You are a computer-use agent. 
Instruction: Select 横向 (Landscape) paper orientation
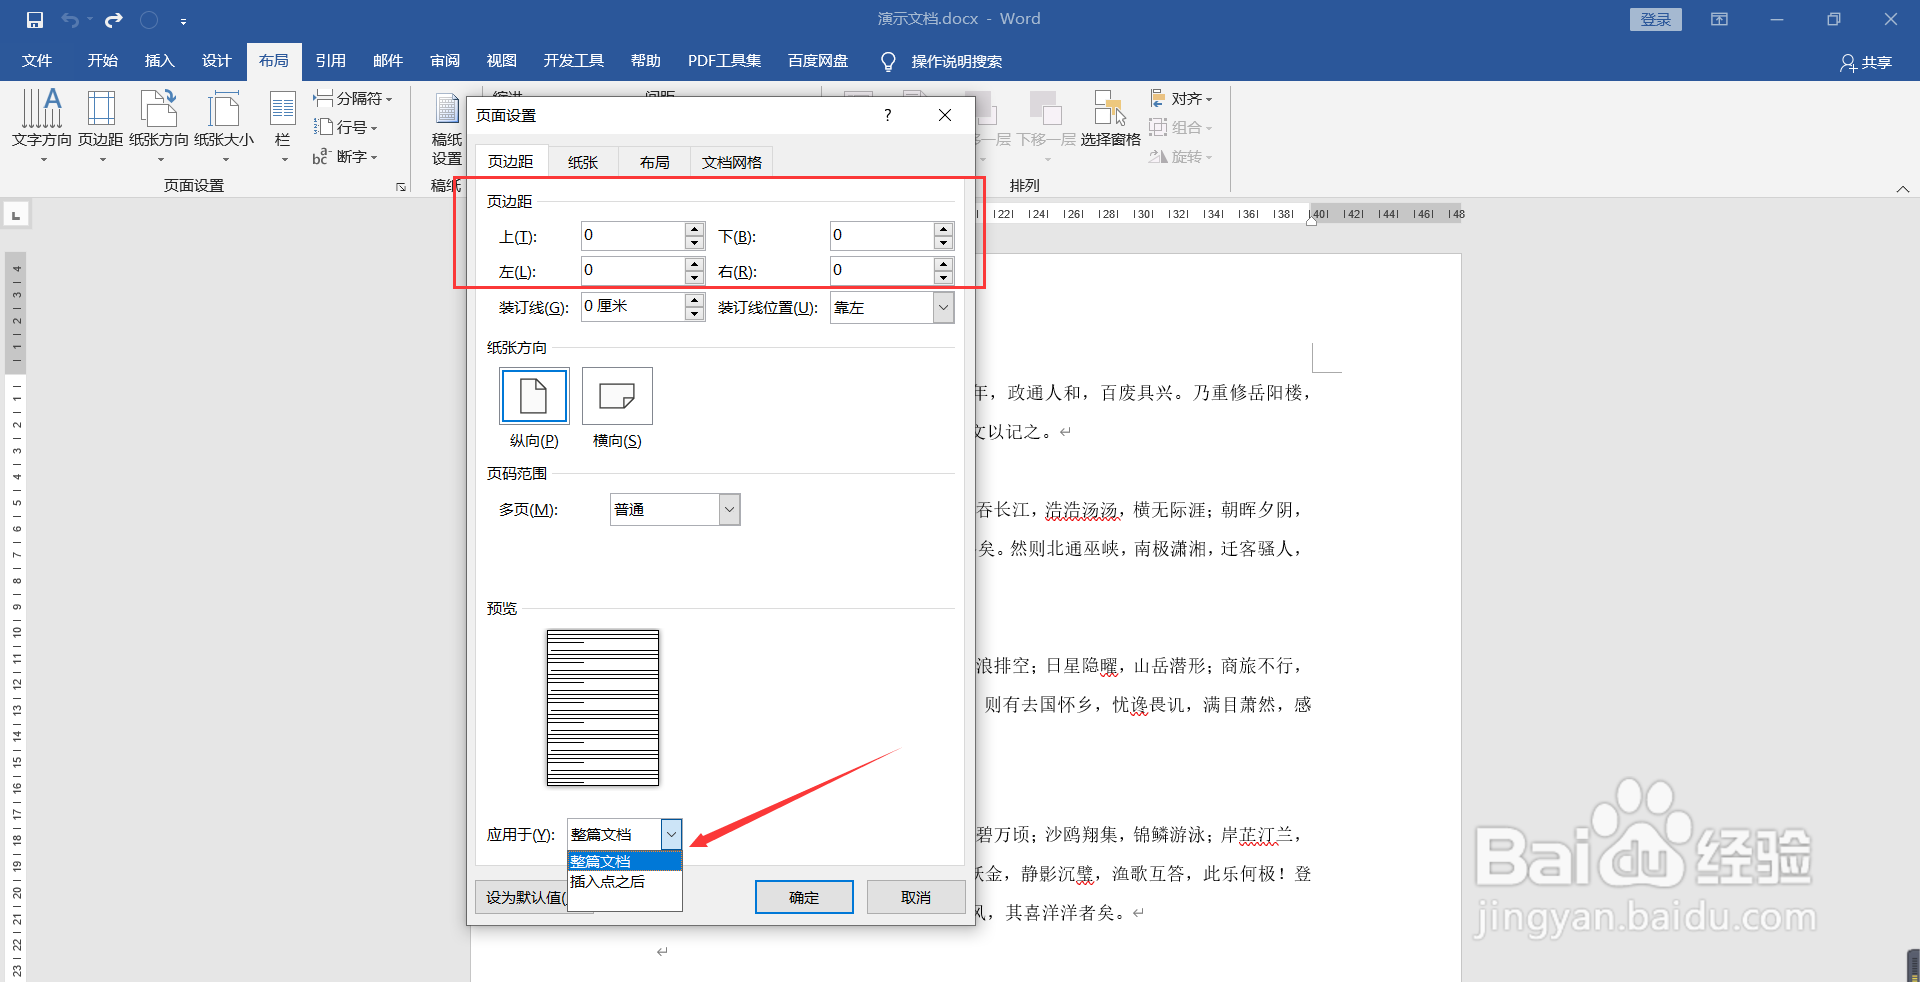coord(616,396)
